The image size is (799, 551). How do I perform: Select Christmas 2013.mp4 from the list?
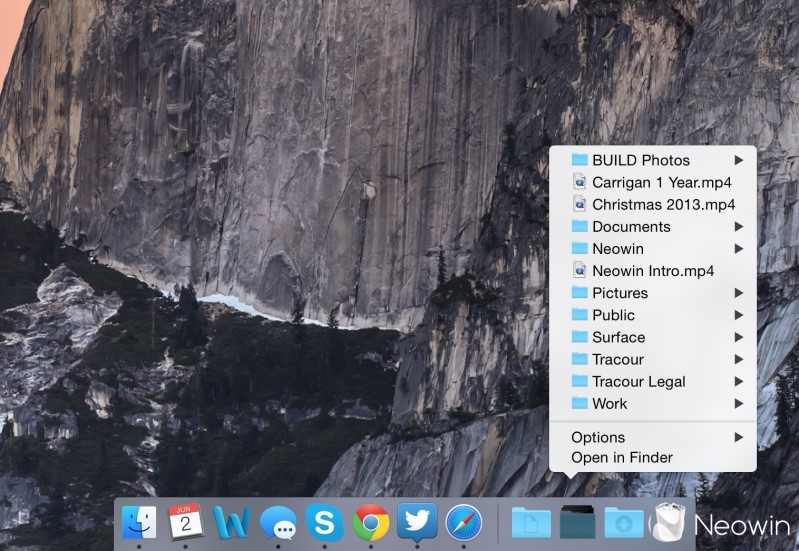[661, 204]
